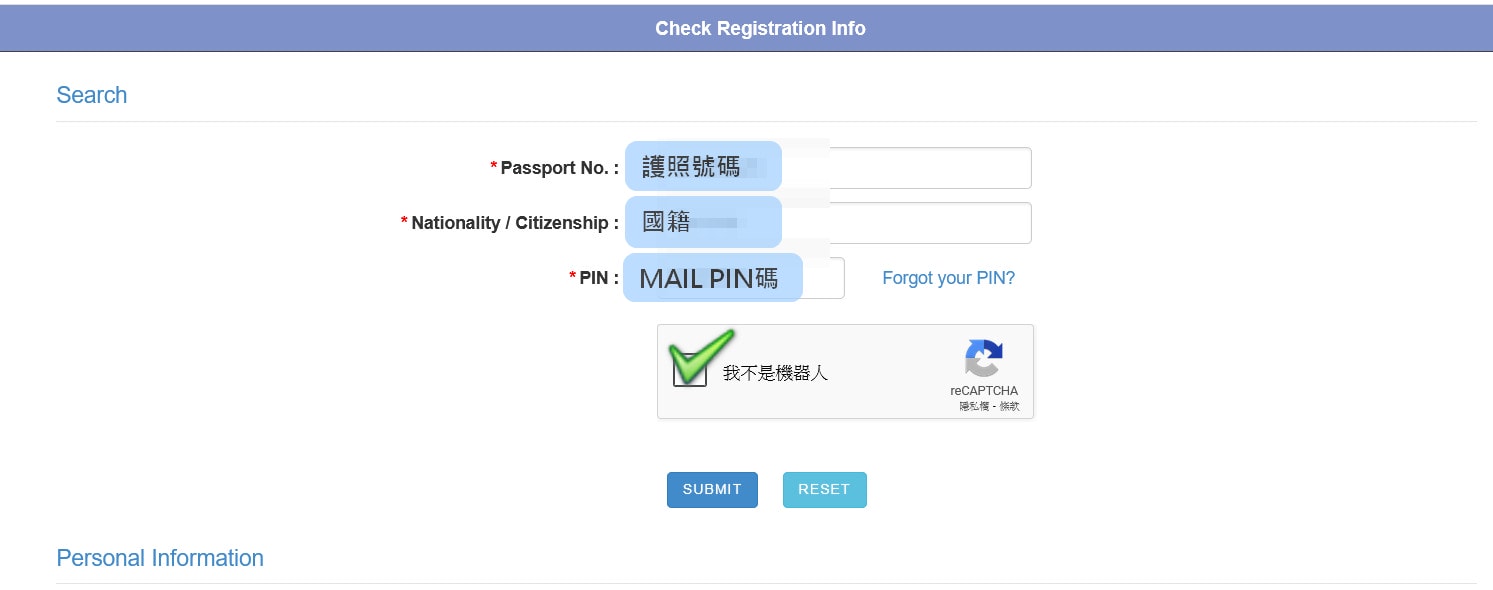This screenshot has width=1493, height=590.
Task: Submit the registration search form
Action: tap(712, 490)
